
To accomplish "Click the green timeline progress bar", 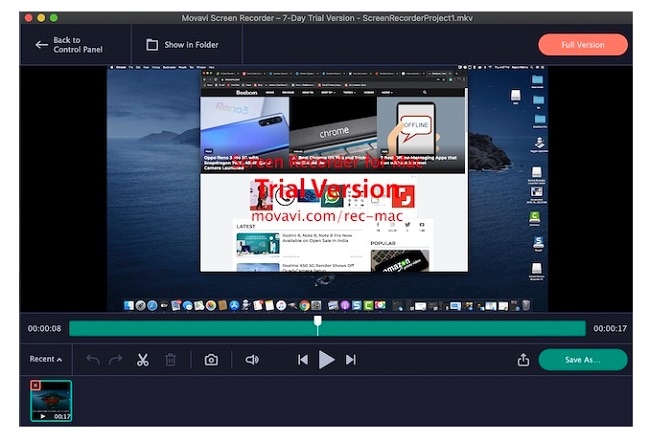I will tap(327, 328).
